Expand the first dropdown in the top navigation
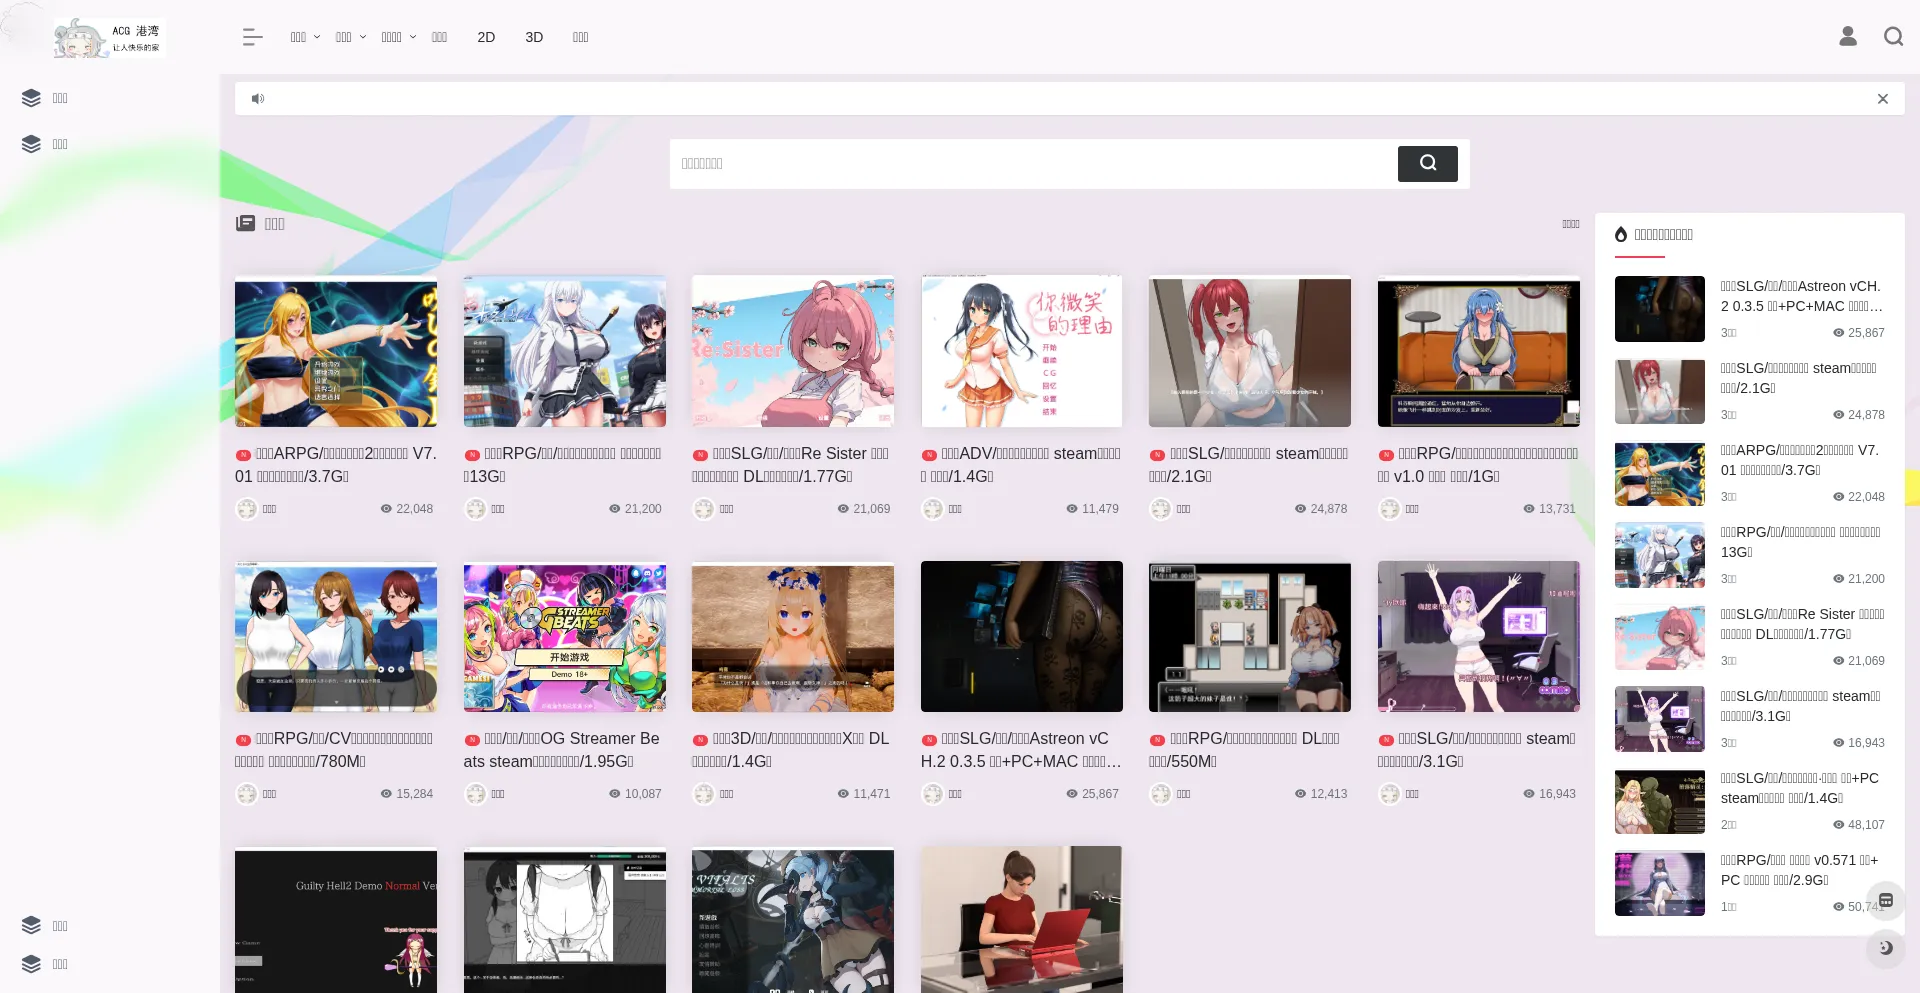The image size is (1920, 993). coord(305,37)
